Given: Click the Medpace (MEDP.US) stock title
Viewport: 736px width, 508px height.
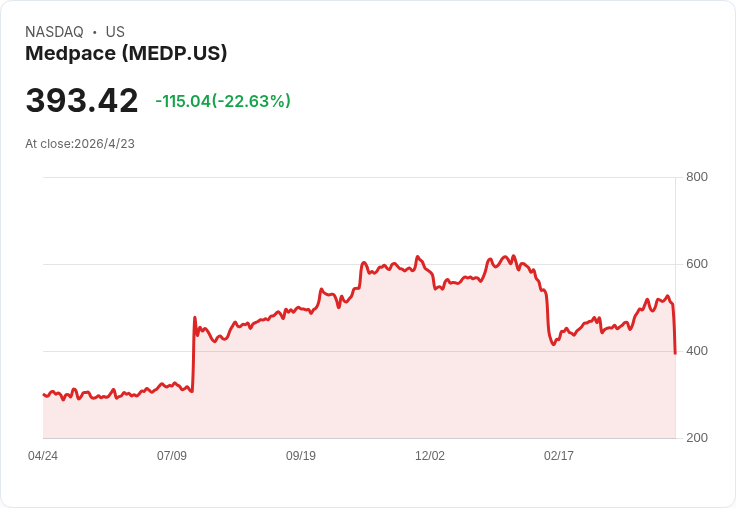Looking at the screenshot, I should 126,54.
